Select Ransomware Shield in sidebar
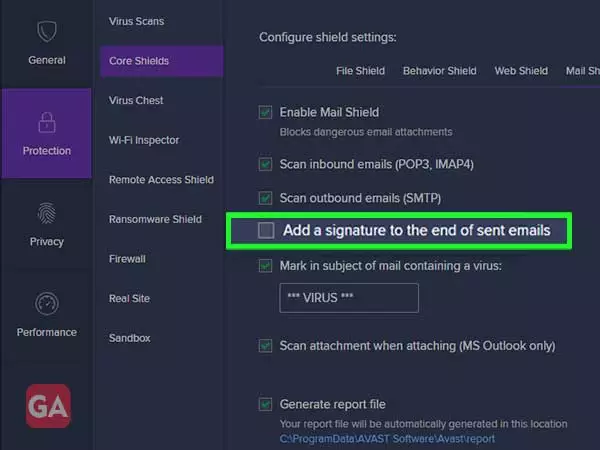600x450 pixels. [155, 219]
